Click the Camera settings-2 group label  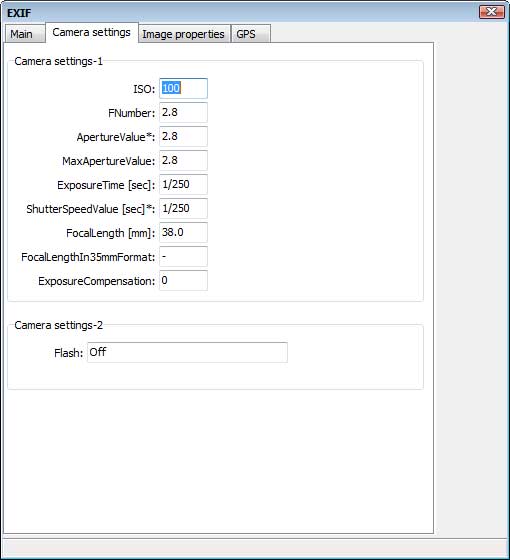(59, 325)
